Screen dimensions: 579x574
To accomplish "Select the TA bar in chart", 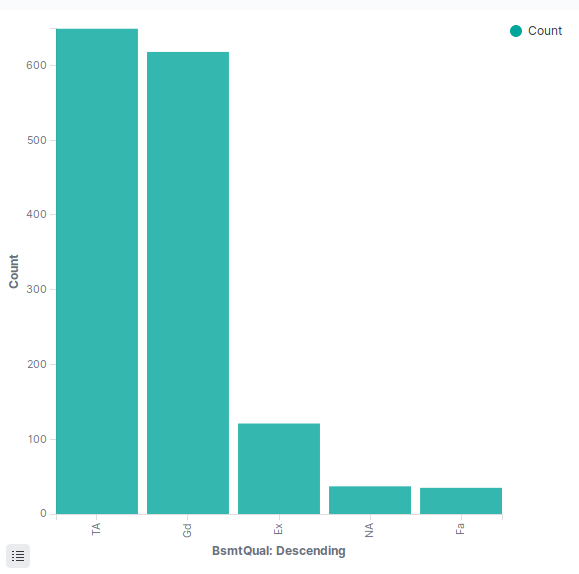I will tap(97, 271).
